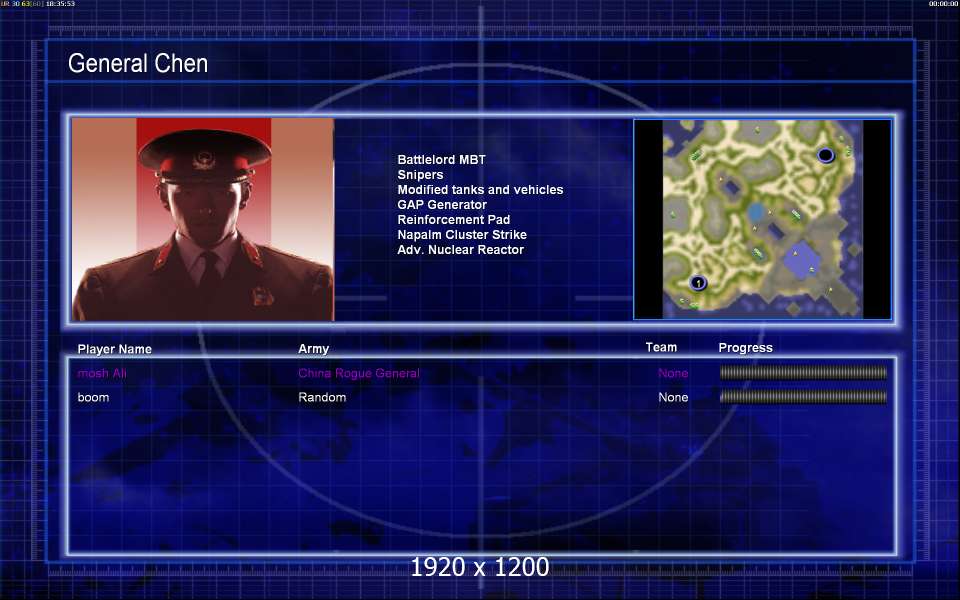Click the Adv. Nuclear Reactor line
The image size is (960, 600).
[x=460, y=249]
